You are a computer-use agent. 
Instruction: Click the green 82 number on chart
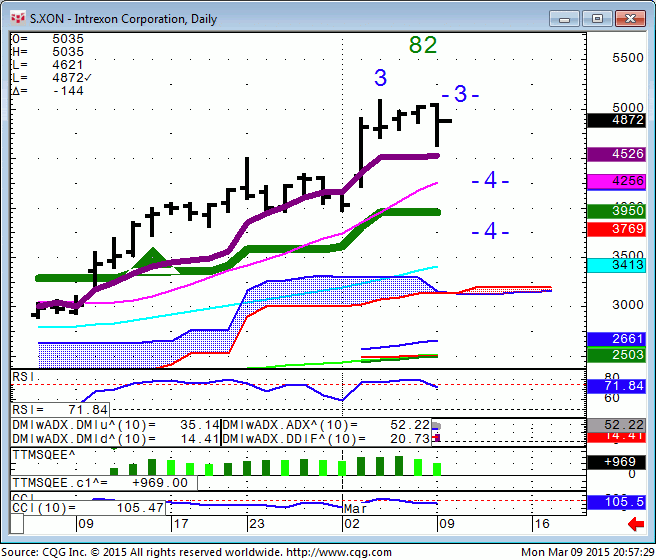pos(423,45)
